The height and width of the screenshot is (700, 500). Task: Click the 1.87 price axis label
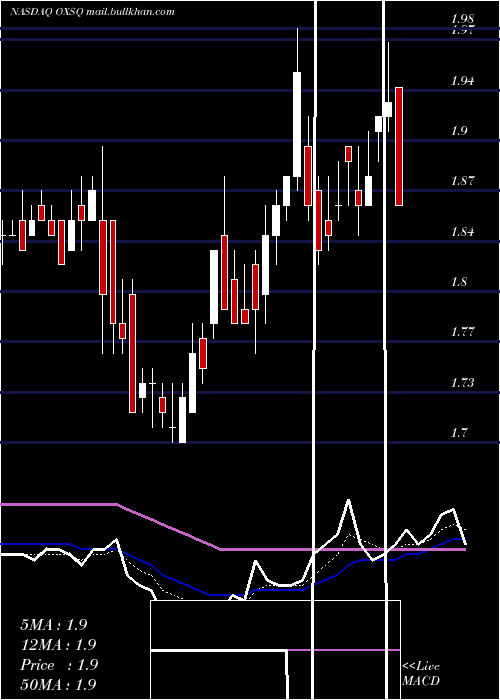tap(462, 181)
